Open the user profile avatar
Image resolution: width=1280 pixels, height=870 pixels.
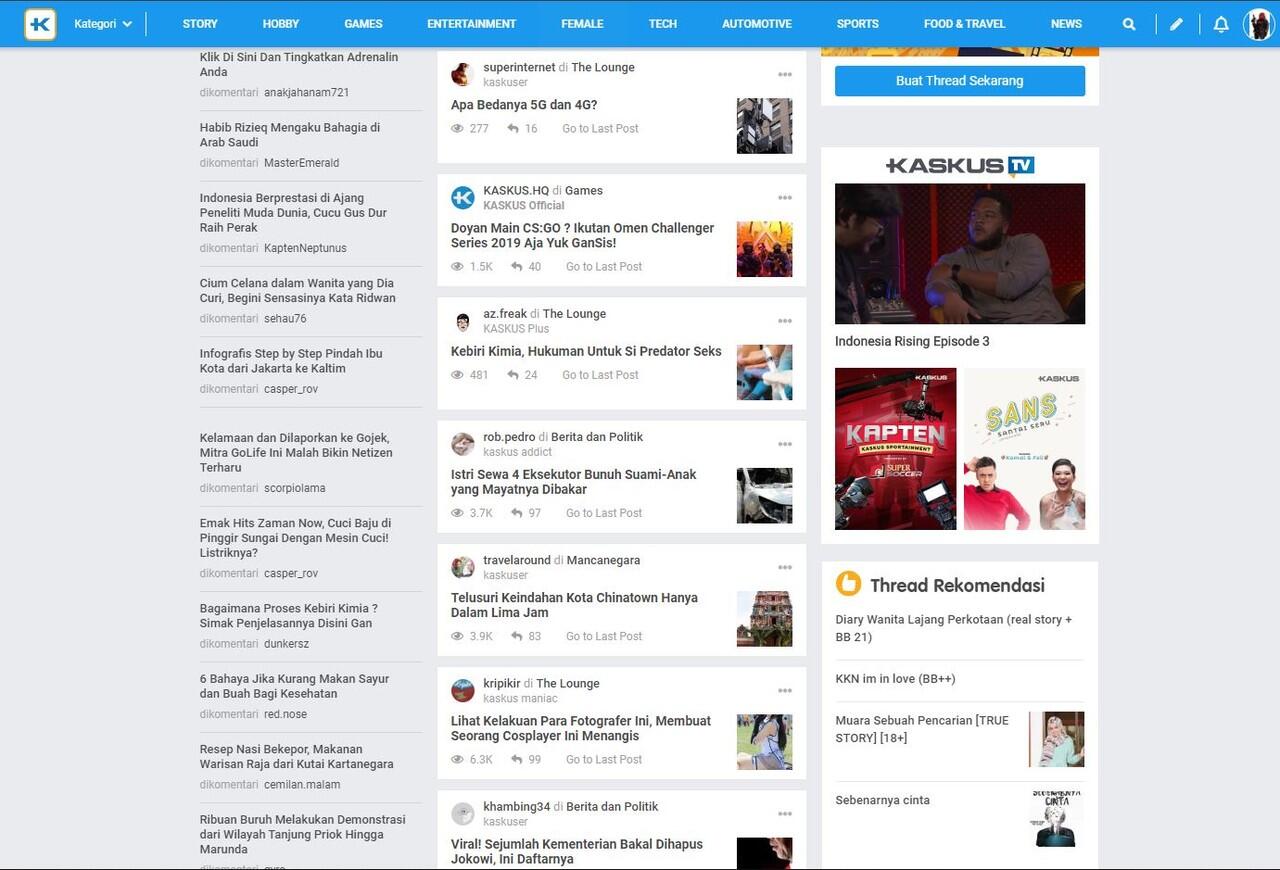tap(1258, 24)
